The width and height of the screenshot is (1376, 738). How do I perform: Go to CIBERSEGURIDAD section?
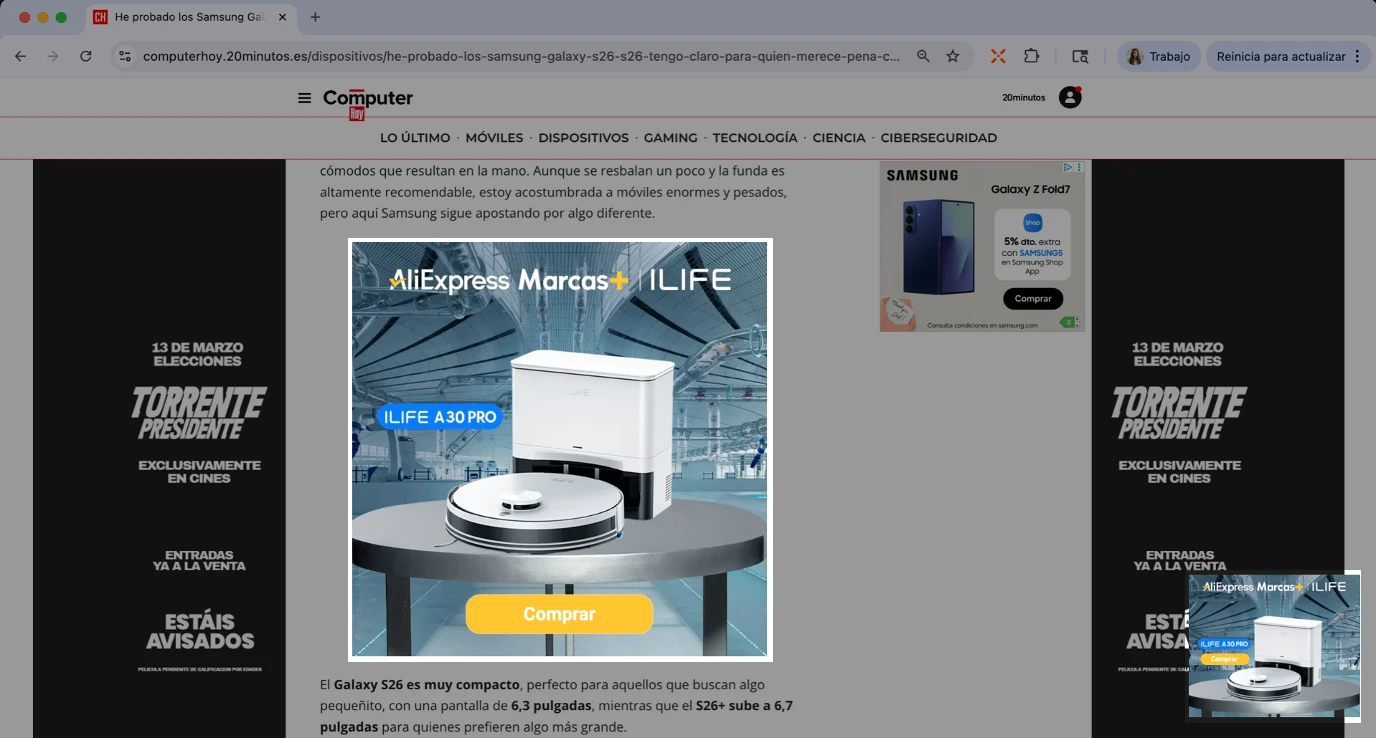point(939,138)
